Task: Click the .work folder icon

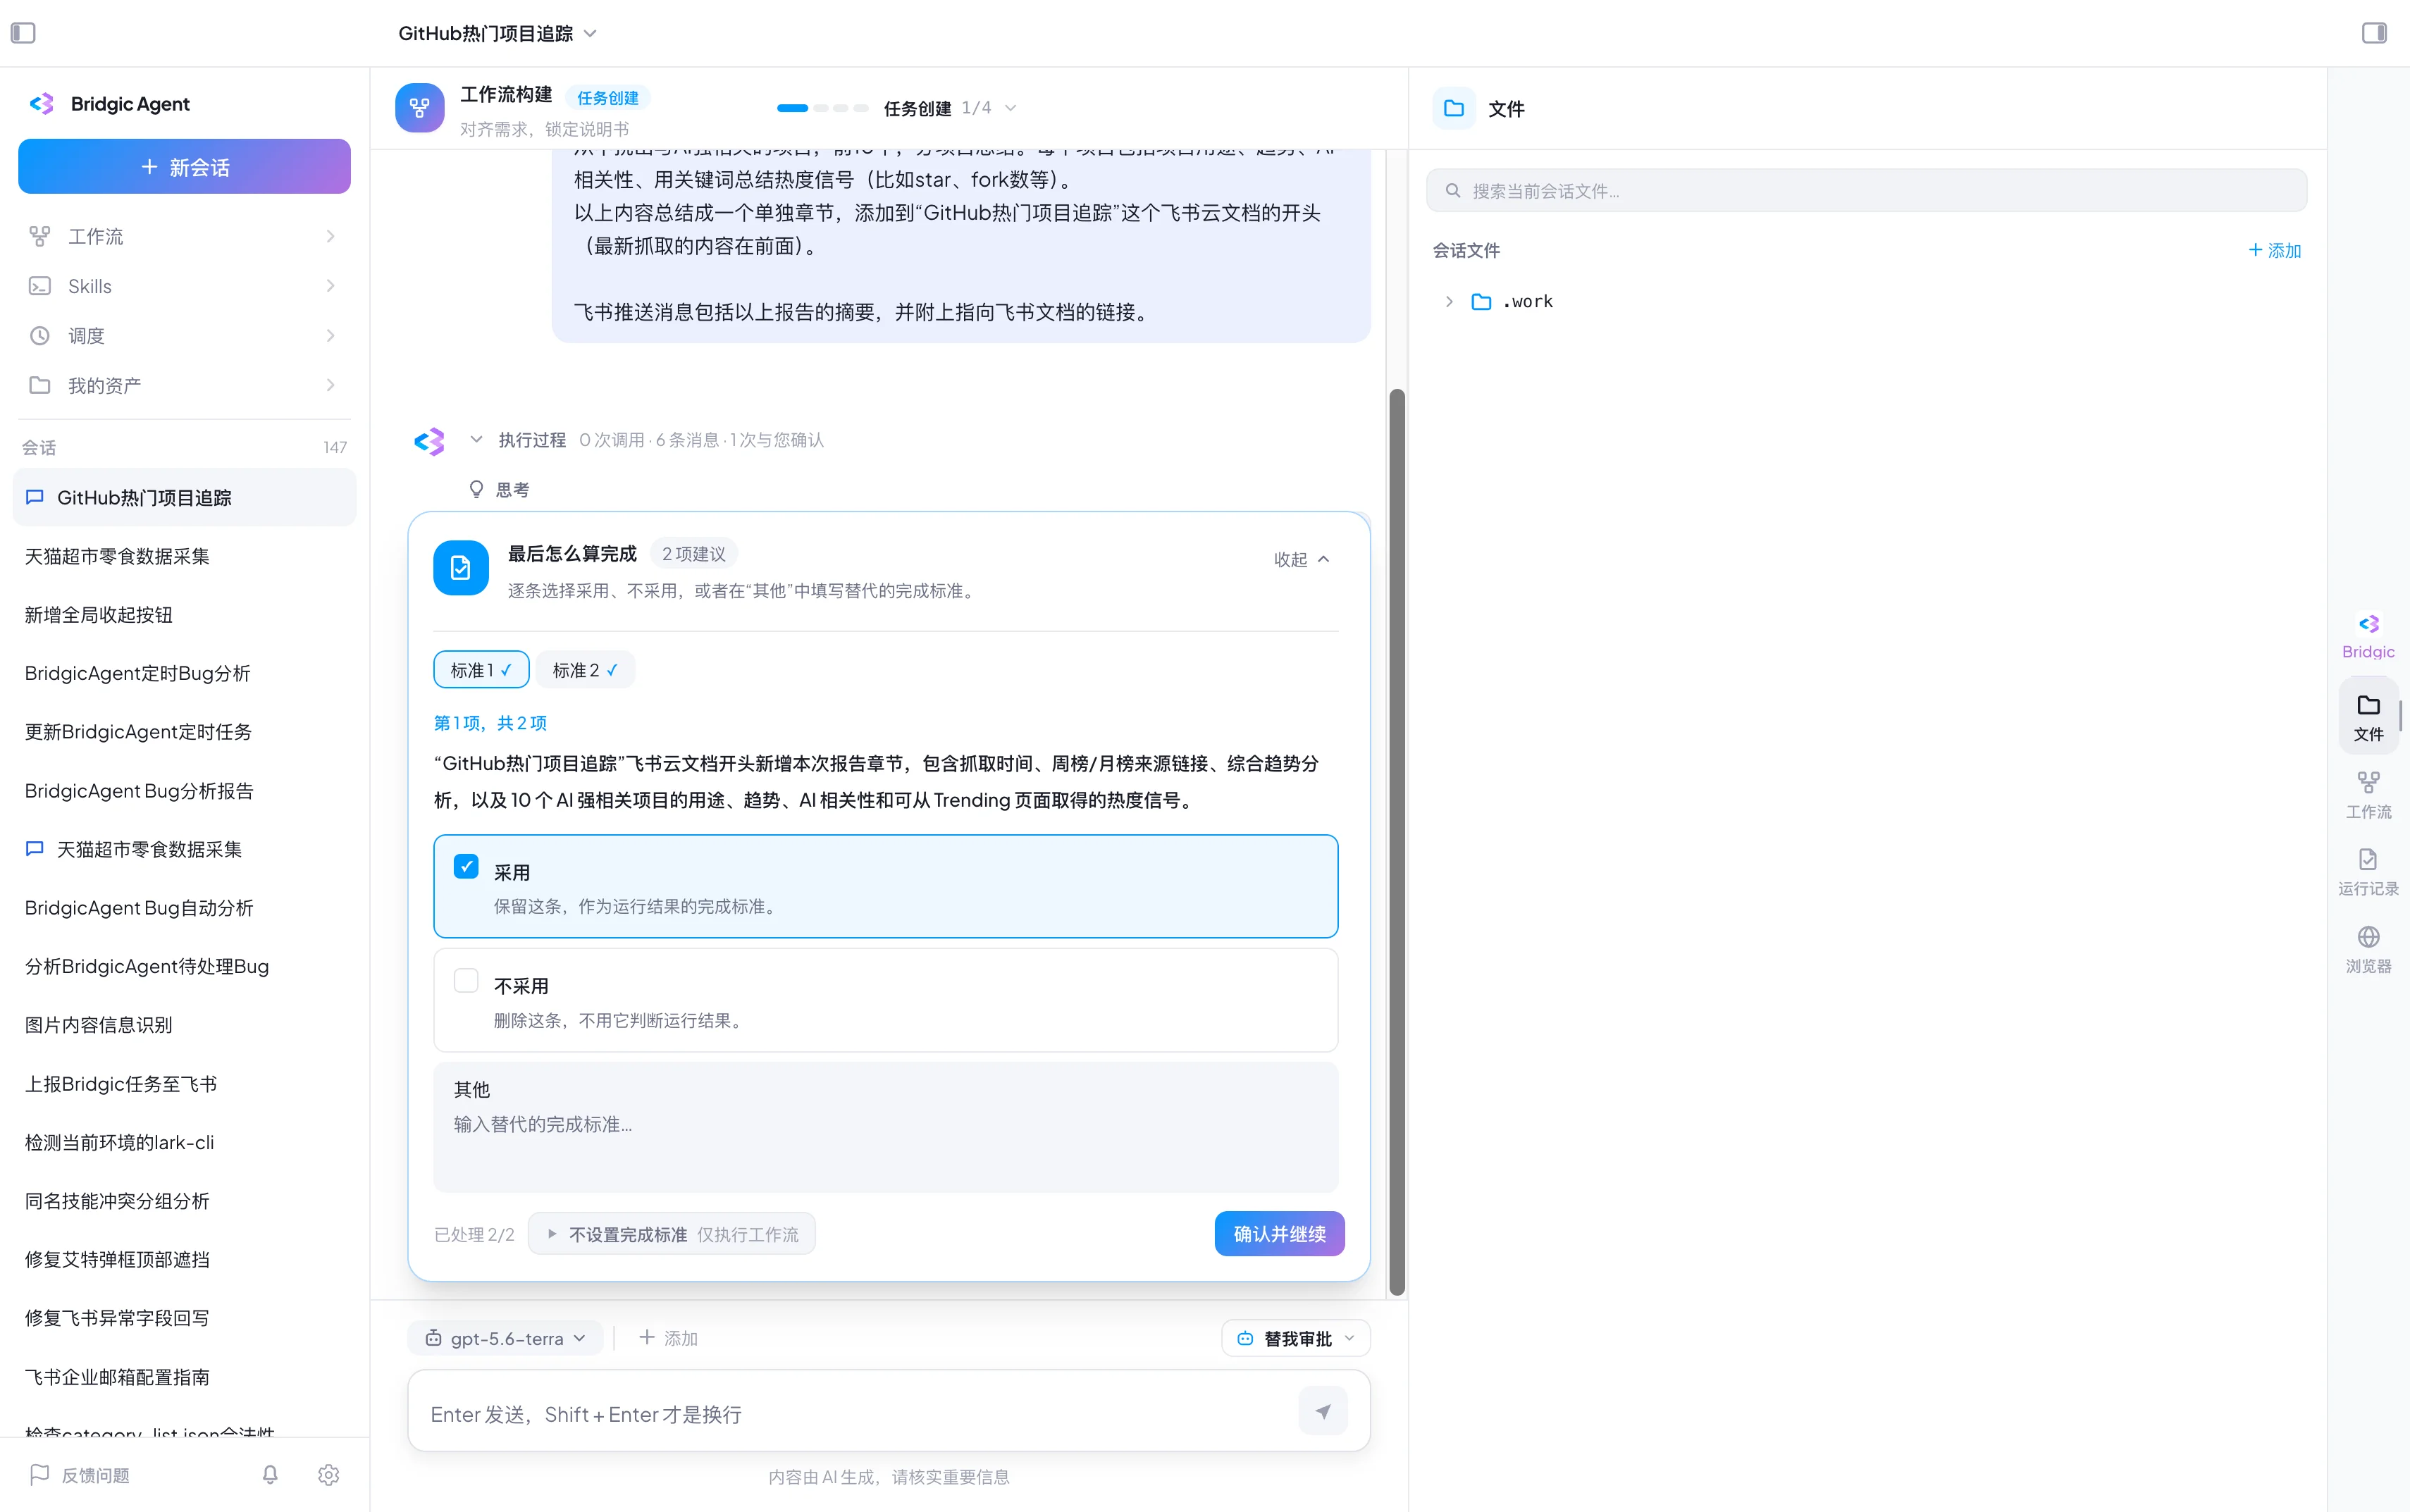Action: (1481, 301)
